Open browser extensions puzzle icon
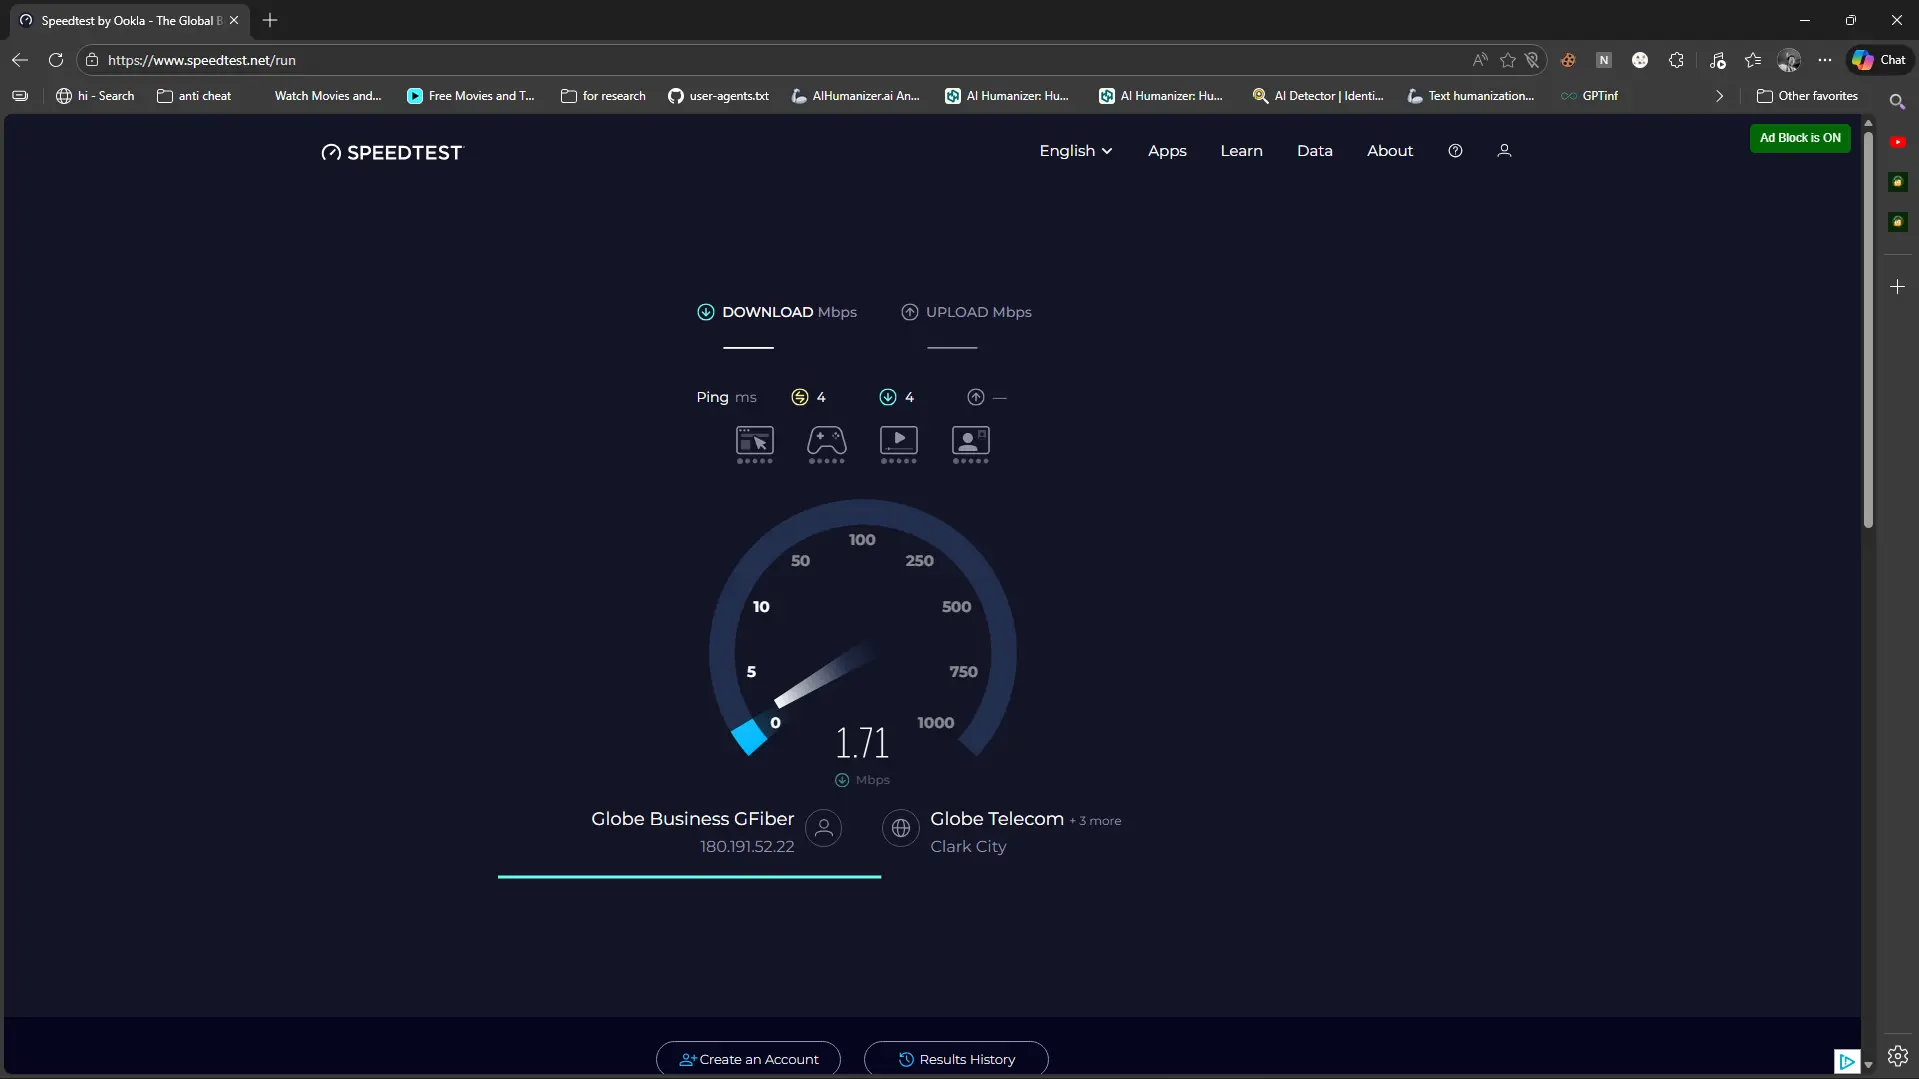Image resolution: width=1919 pixels, height=1079 pixels. coord(1676,60)
